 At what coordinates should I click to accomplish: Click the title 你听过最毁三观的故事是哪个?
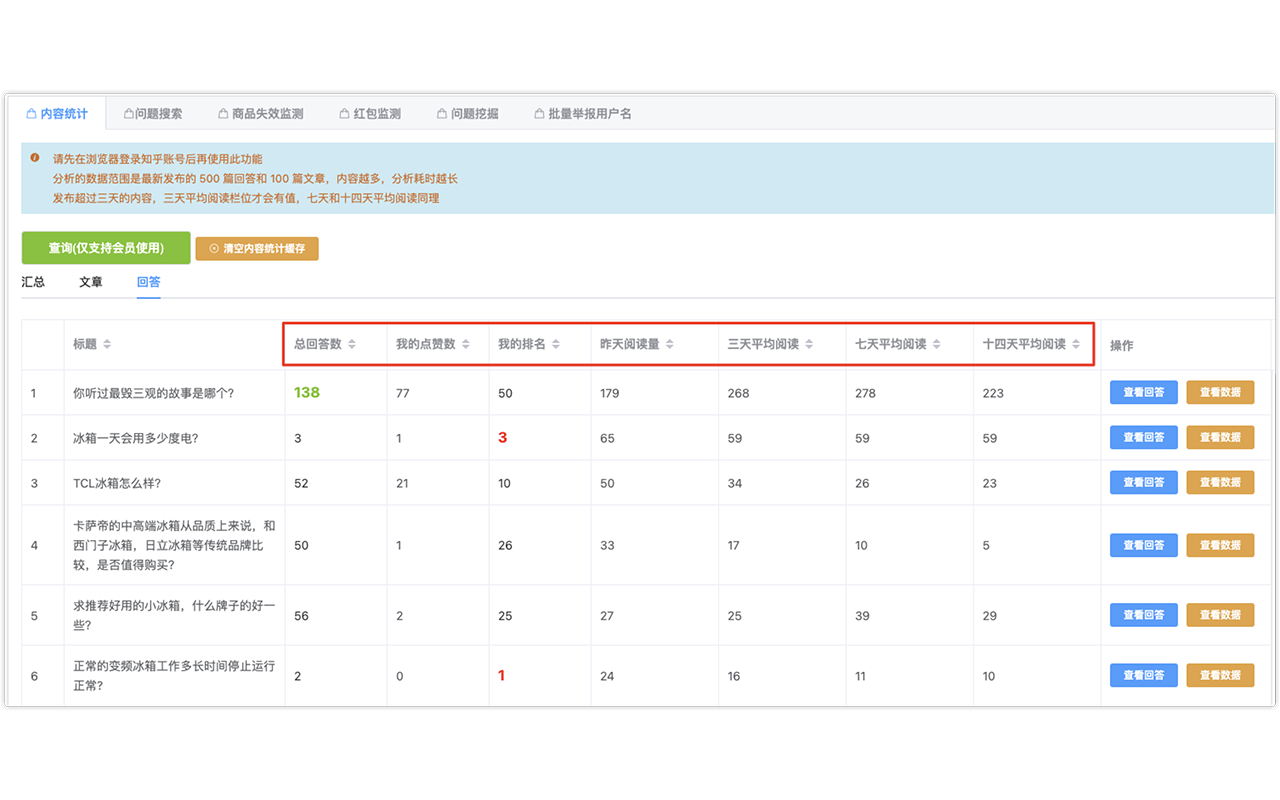pos(153,393)
